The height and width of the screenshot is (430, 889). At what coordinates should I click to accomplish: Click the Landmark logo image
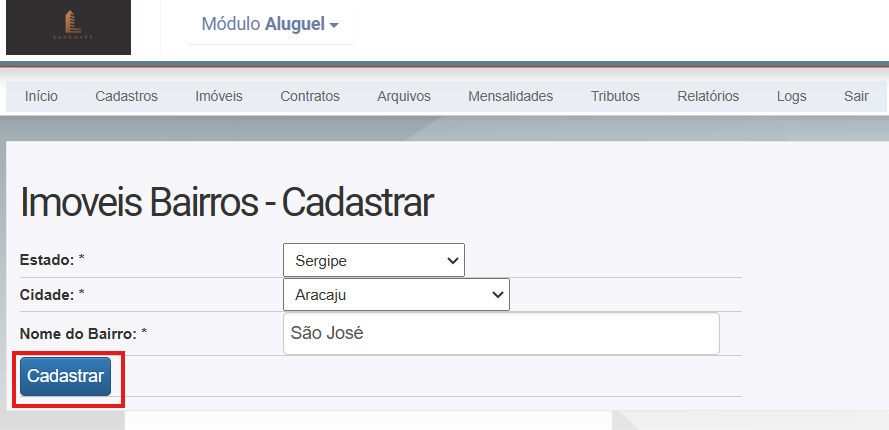[x=68, y=27]
